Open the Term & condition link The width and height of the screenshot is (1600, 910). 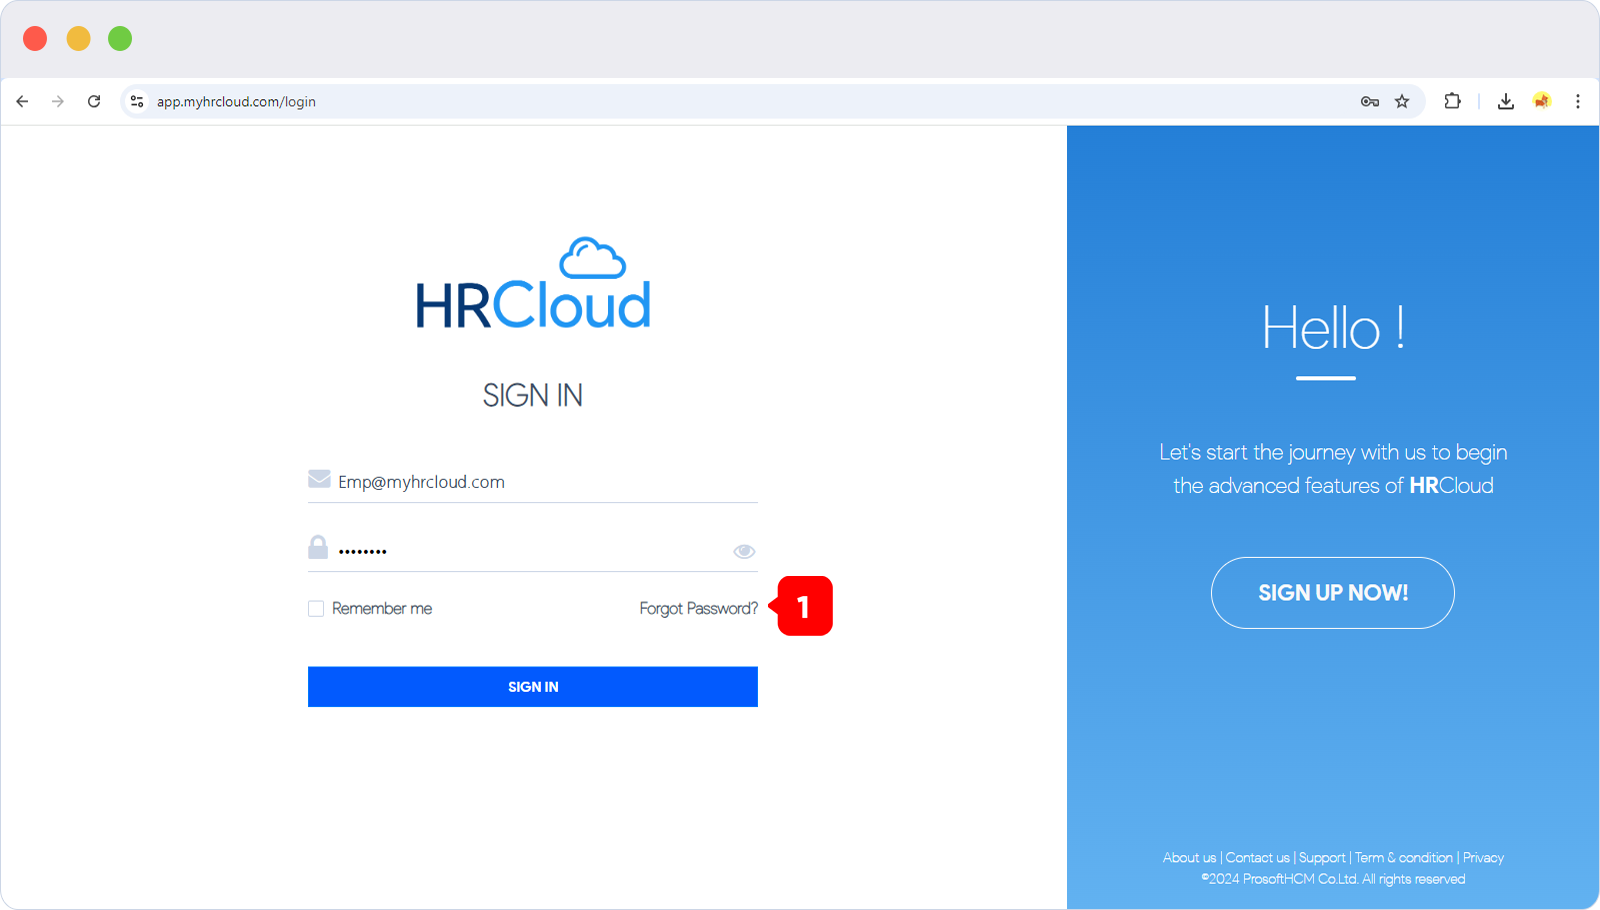1404,858
